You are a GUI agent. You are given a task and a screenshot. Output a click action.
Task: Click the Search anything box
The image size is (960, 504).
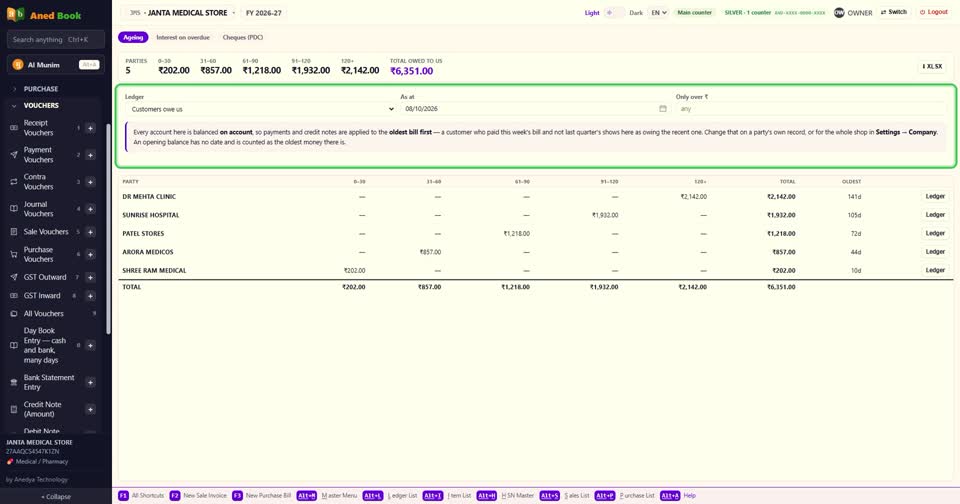[56, 39]
